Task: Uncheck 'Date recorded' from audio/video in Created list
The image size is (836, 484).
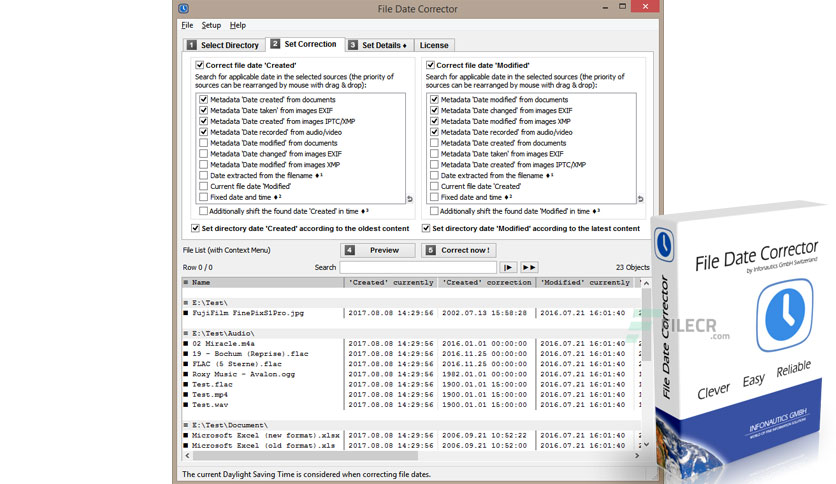Action: [x=203, y=132]
